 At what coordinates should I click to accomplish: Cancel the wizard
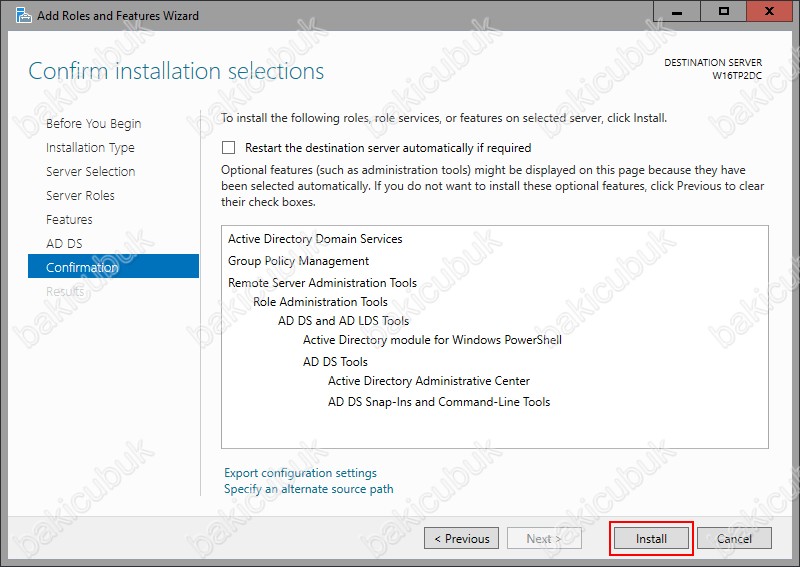[x=734, y=538]
